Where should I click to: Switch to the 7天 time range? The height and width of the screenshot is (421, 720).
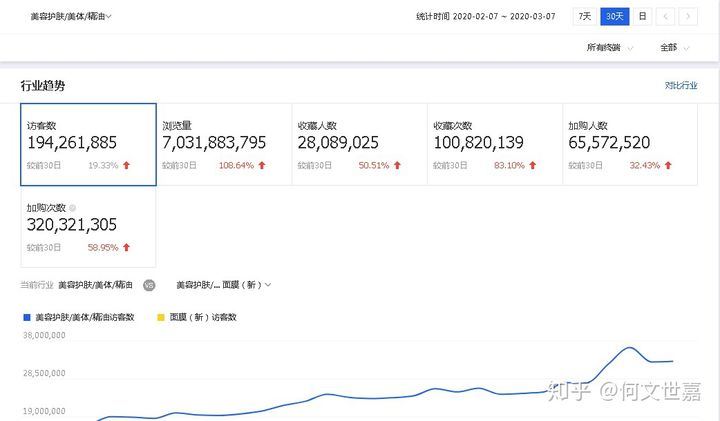tap(585, 16)
